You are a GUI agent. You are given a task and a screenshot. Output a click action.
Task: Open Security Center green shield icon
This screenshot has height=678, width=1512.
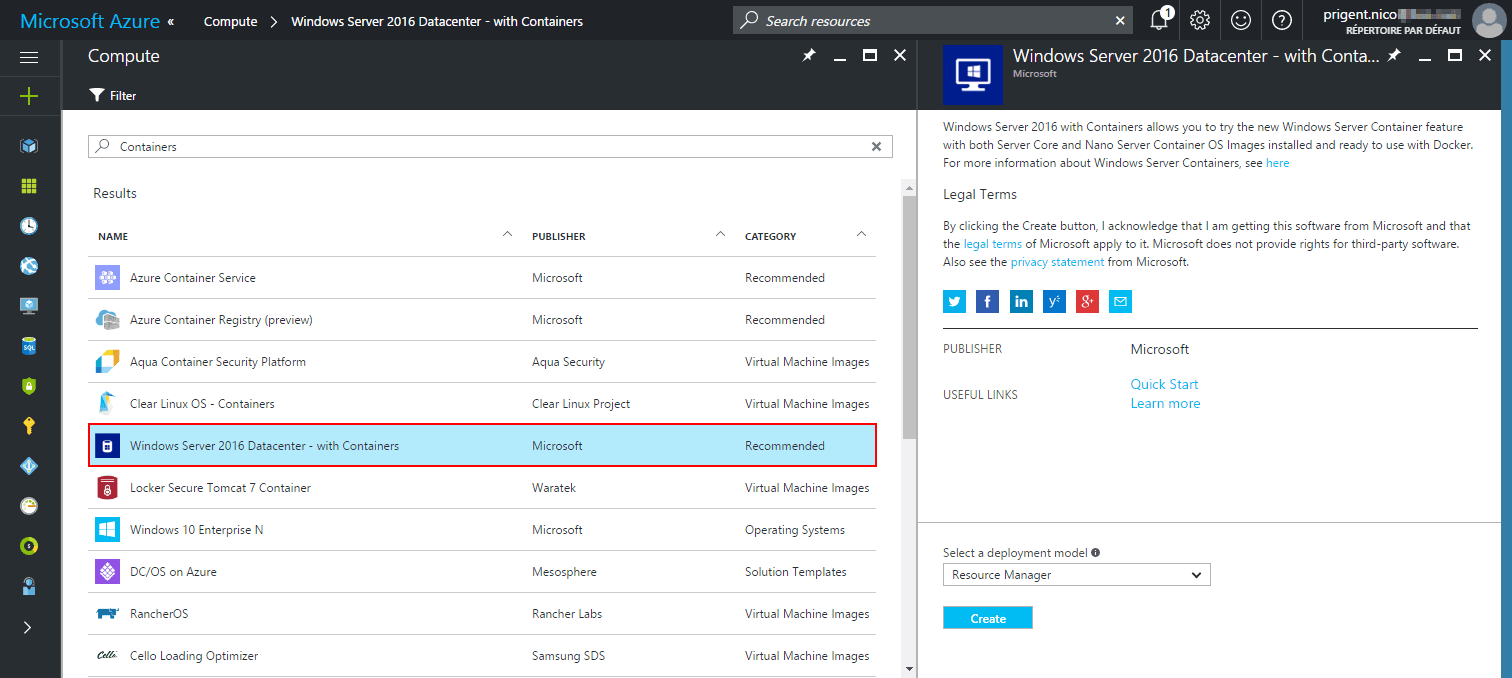point(29,386)
